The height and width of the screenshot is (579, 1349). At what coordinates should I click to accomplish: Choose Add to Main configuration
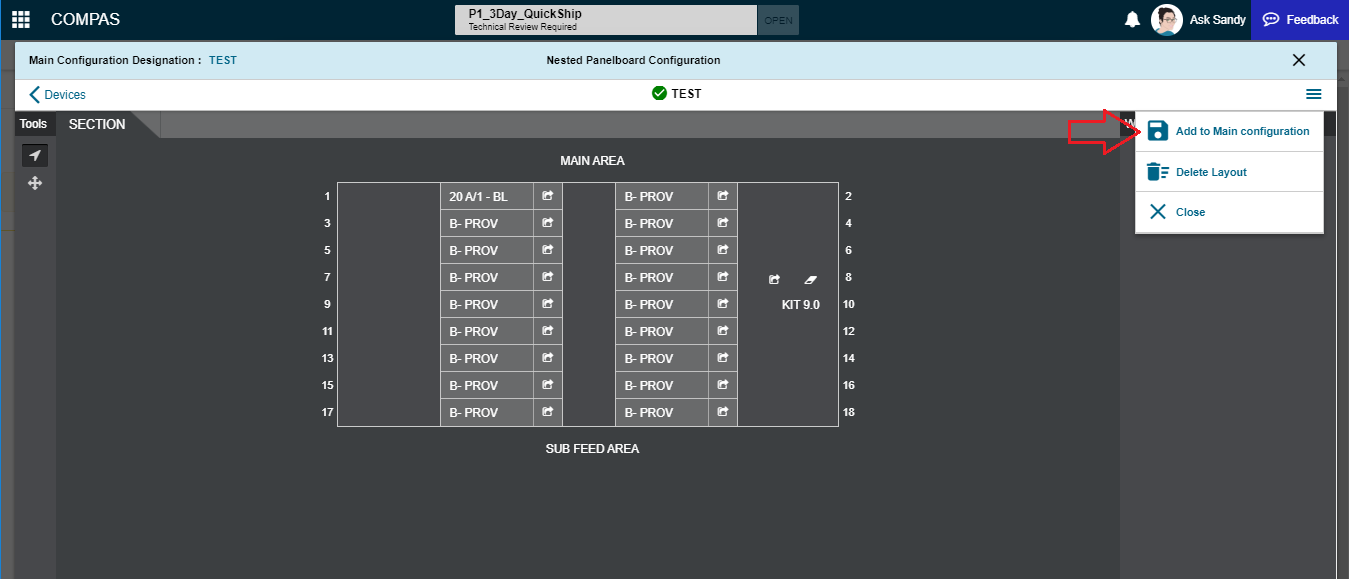[x=1243, y=131]
